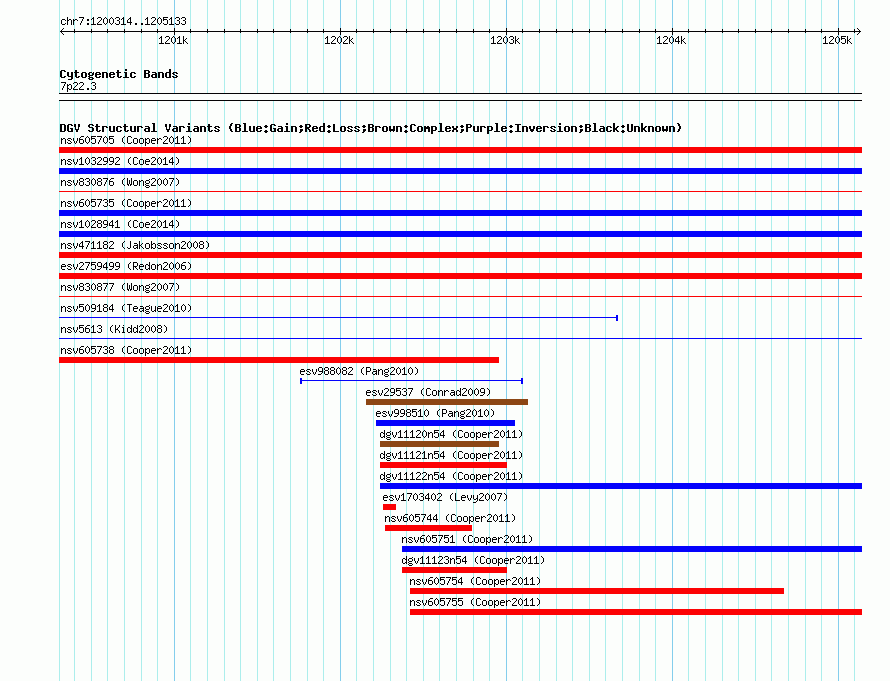Click the blue bar for nsv1028941
Image resolution: width=890 pixels, height=681 pixels.
[x=460, y=234]
